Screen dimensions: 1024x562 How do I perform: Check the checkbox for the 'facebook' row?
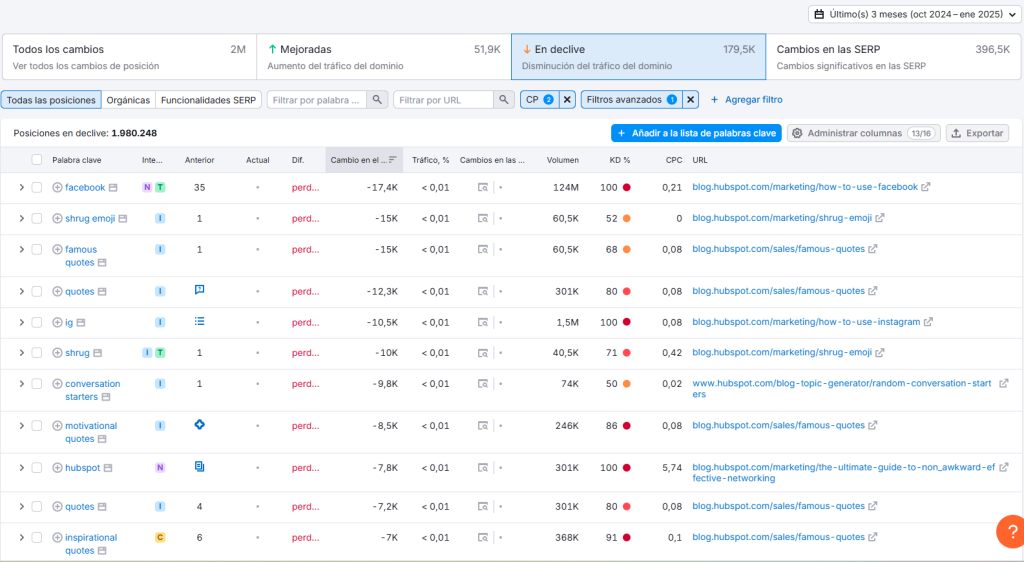pos(37,187)
